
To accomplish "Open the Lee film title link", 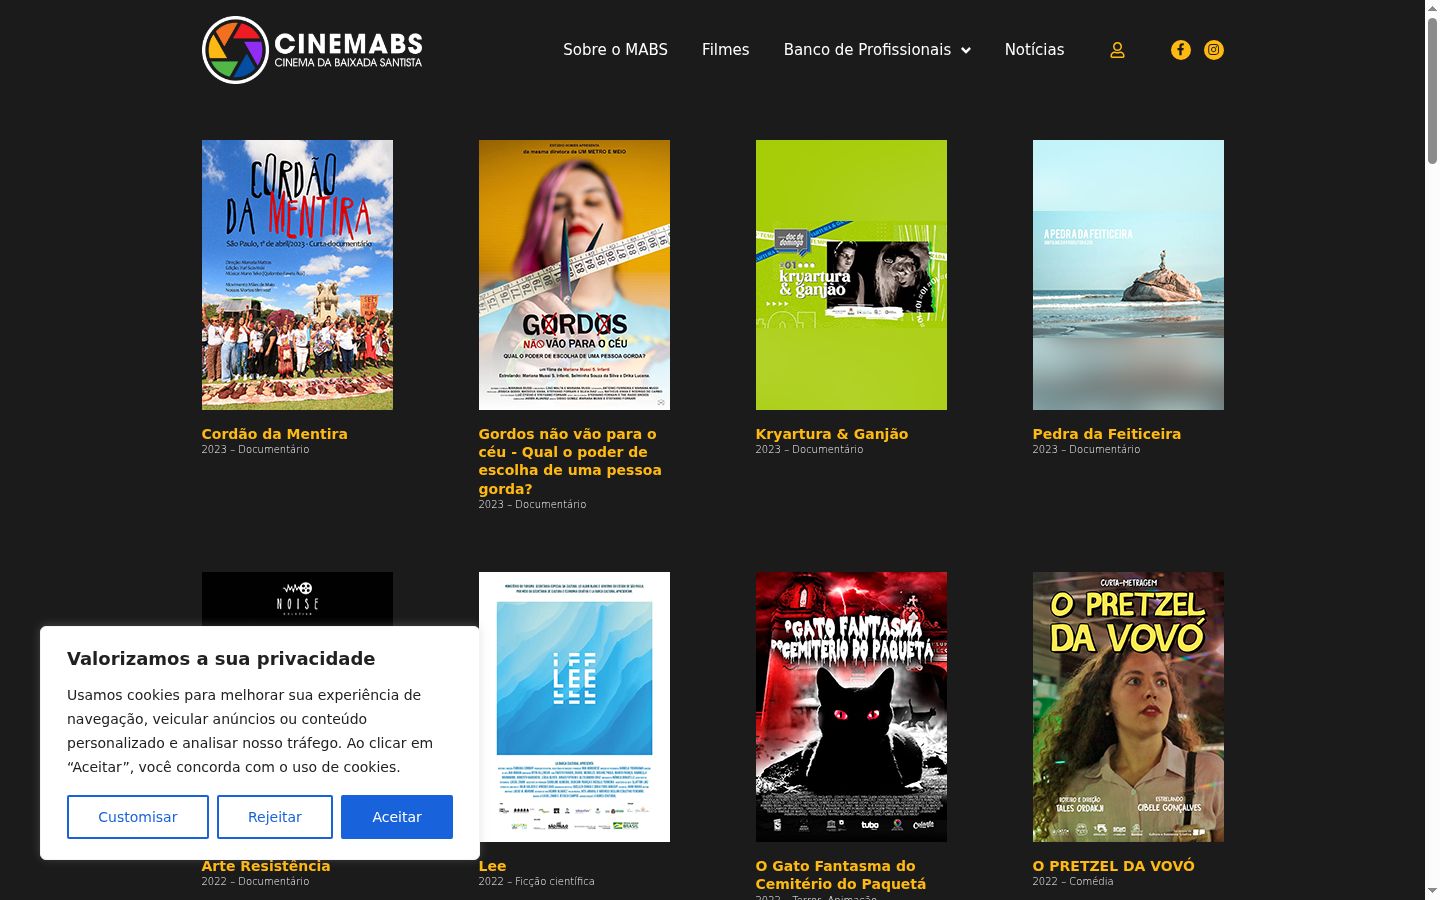I will [x=493, y=866].
